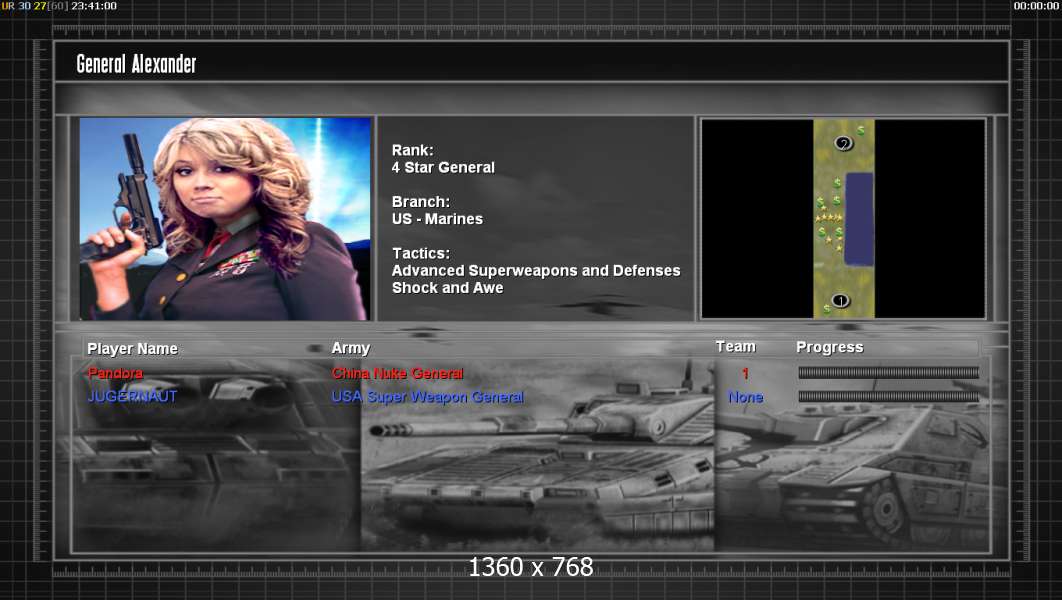The height and width of the screenshot is (600, 1062).
Task: Click start position 2 marker on map
Action: click(843, 143)
